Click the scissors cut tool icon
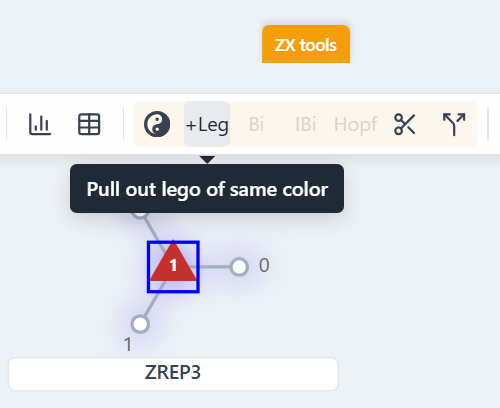 404,124
